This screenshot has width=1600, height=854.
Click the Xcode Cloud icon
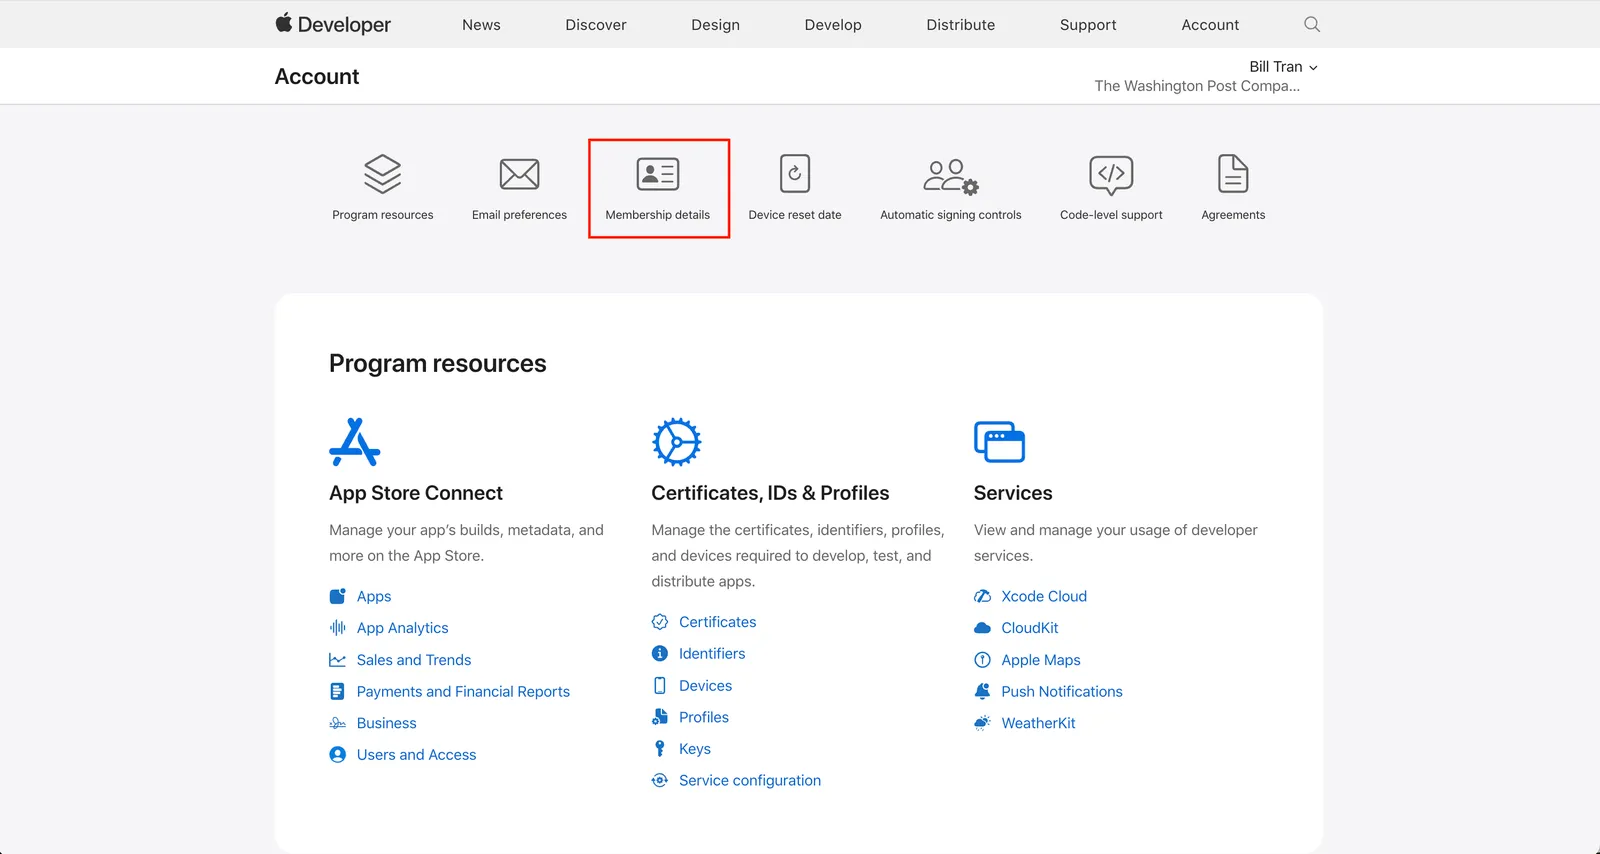983,596
